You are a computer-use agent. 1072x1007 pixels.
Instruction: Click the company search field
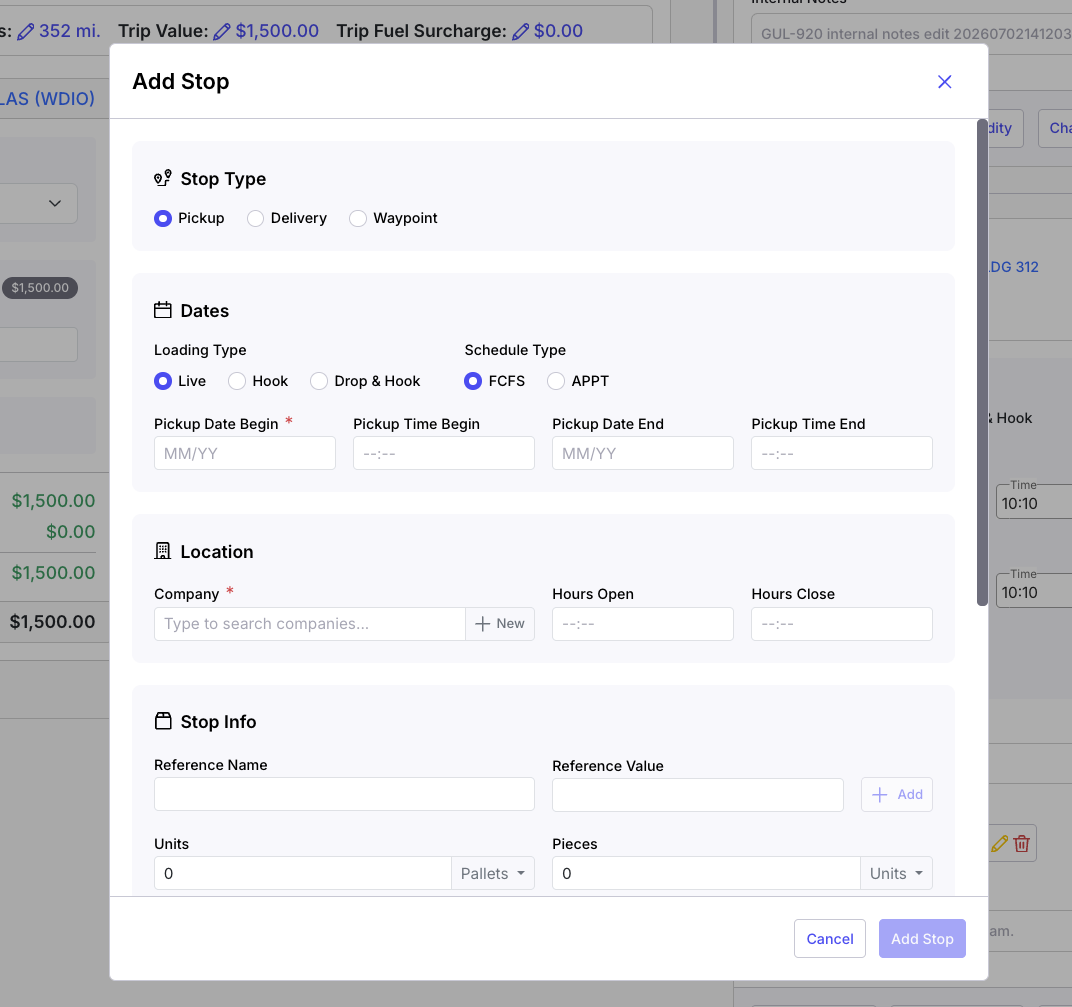310,624
